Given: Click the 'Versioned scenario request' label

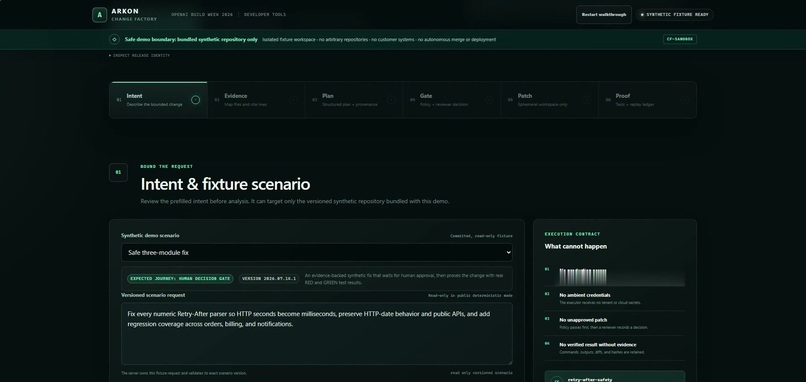Looking at the screenshot, I should tap(153, 295).
